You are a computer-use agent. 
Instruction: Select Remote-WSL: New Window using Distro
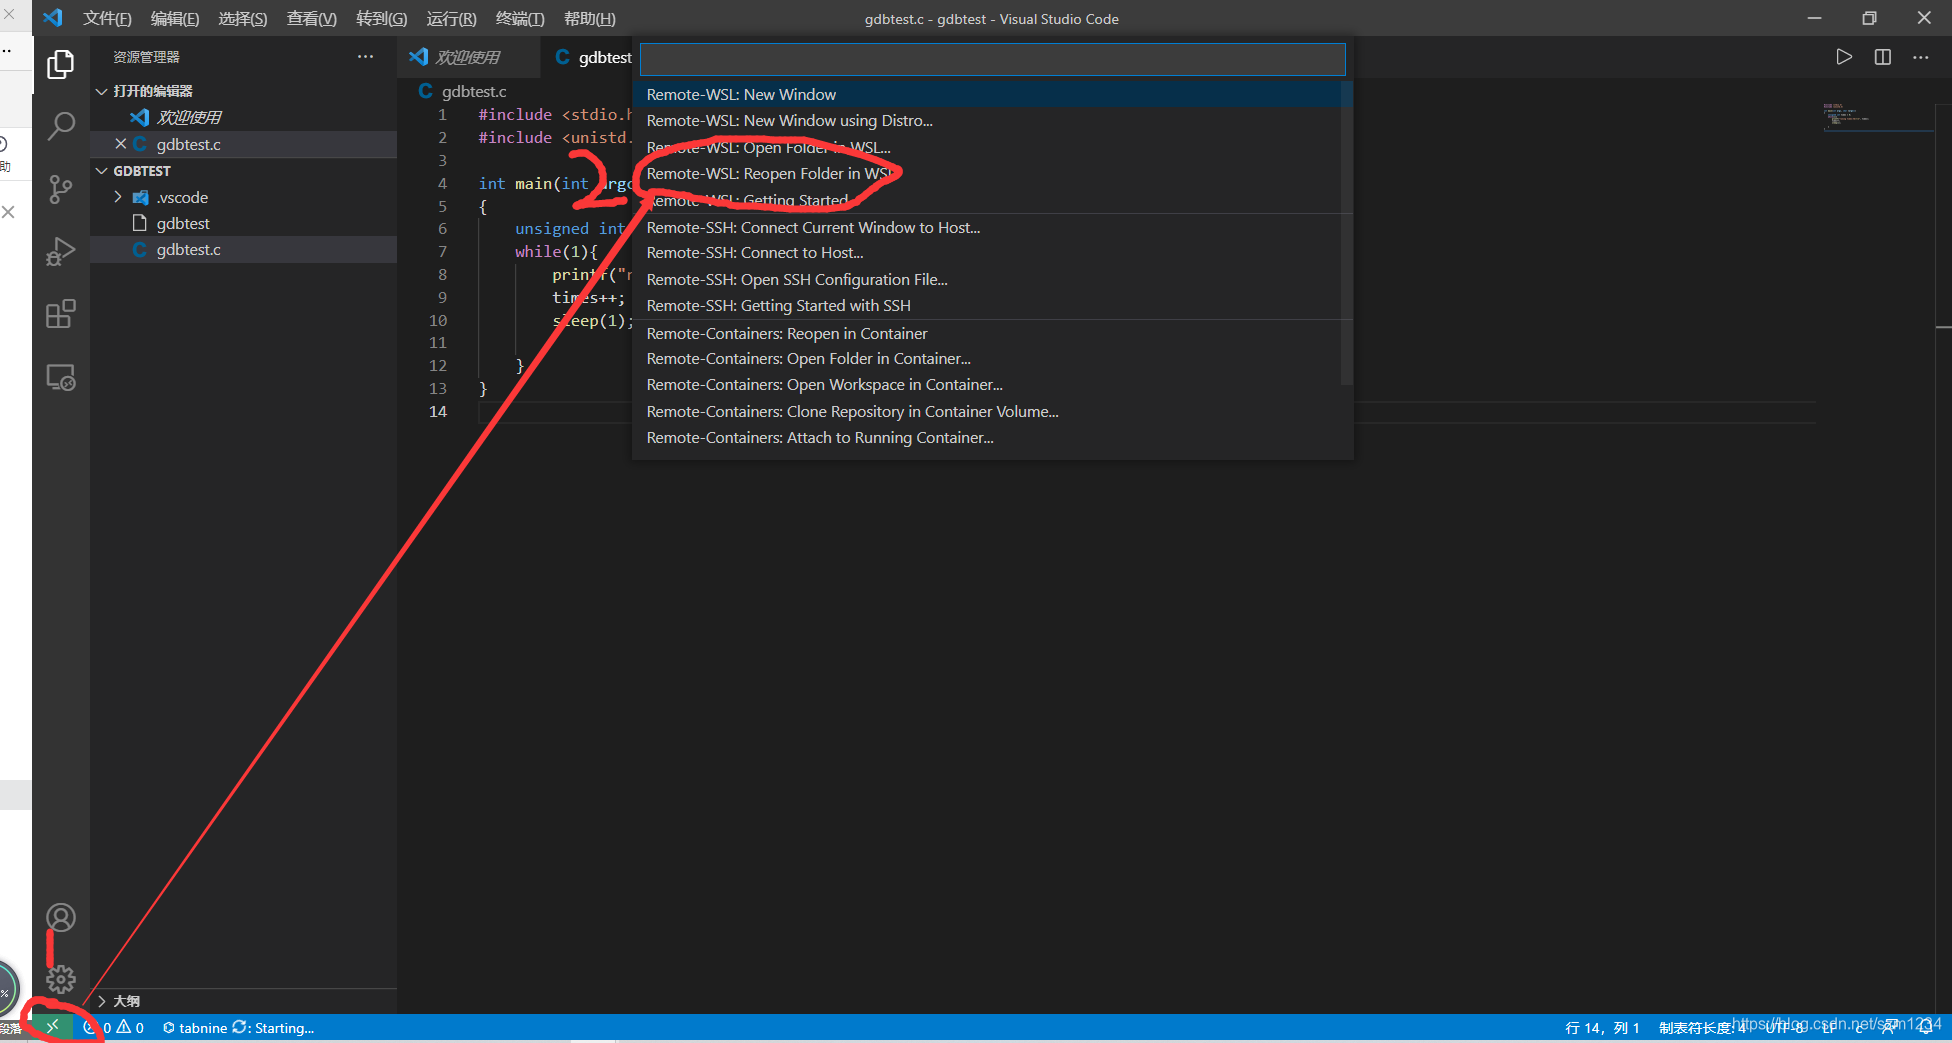tap(992, 120)
